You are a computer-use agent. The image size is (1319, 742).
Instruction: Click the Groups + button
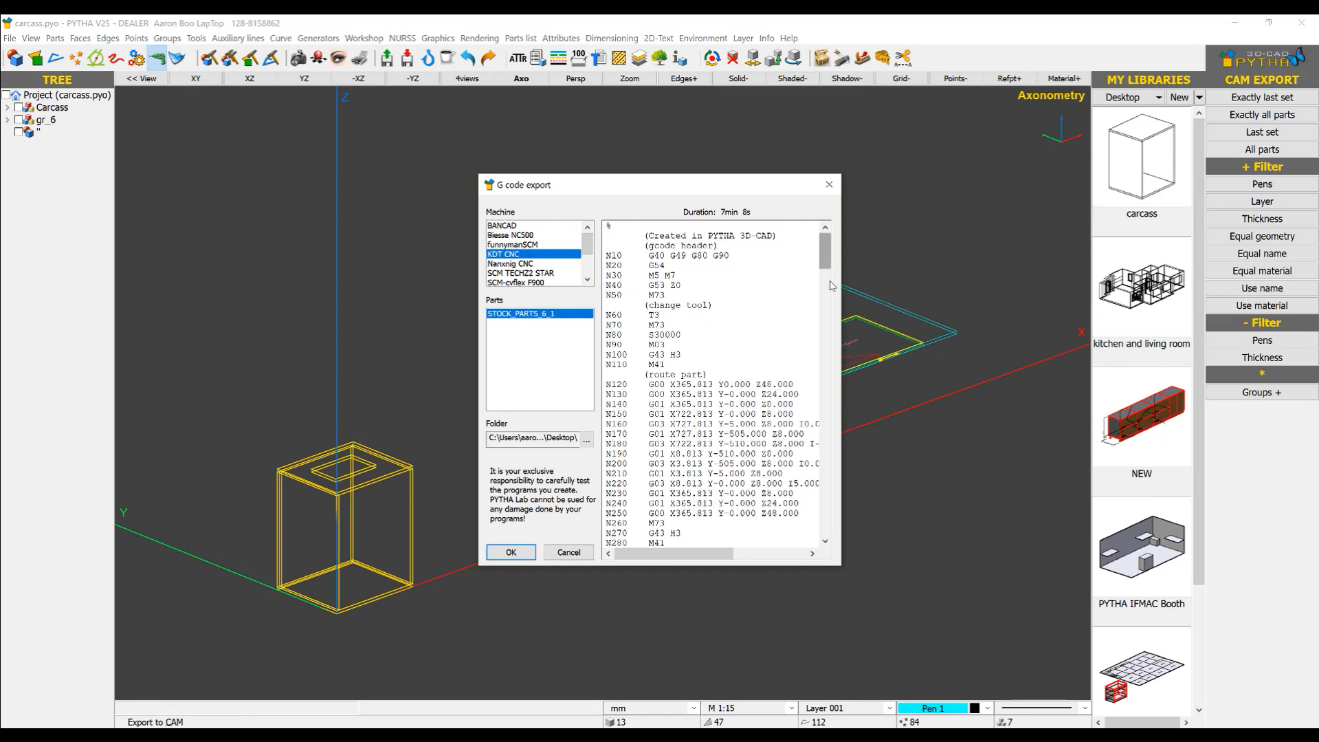tap(1262, 392)
